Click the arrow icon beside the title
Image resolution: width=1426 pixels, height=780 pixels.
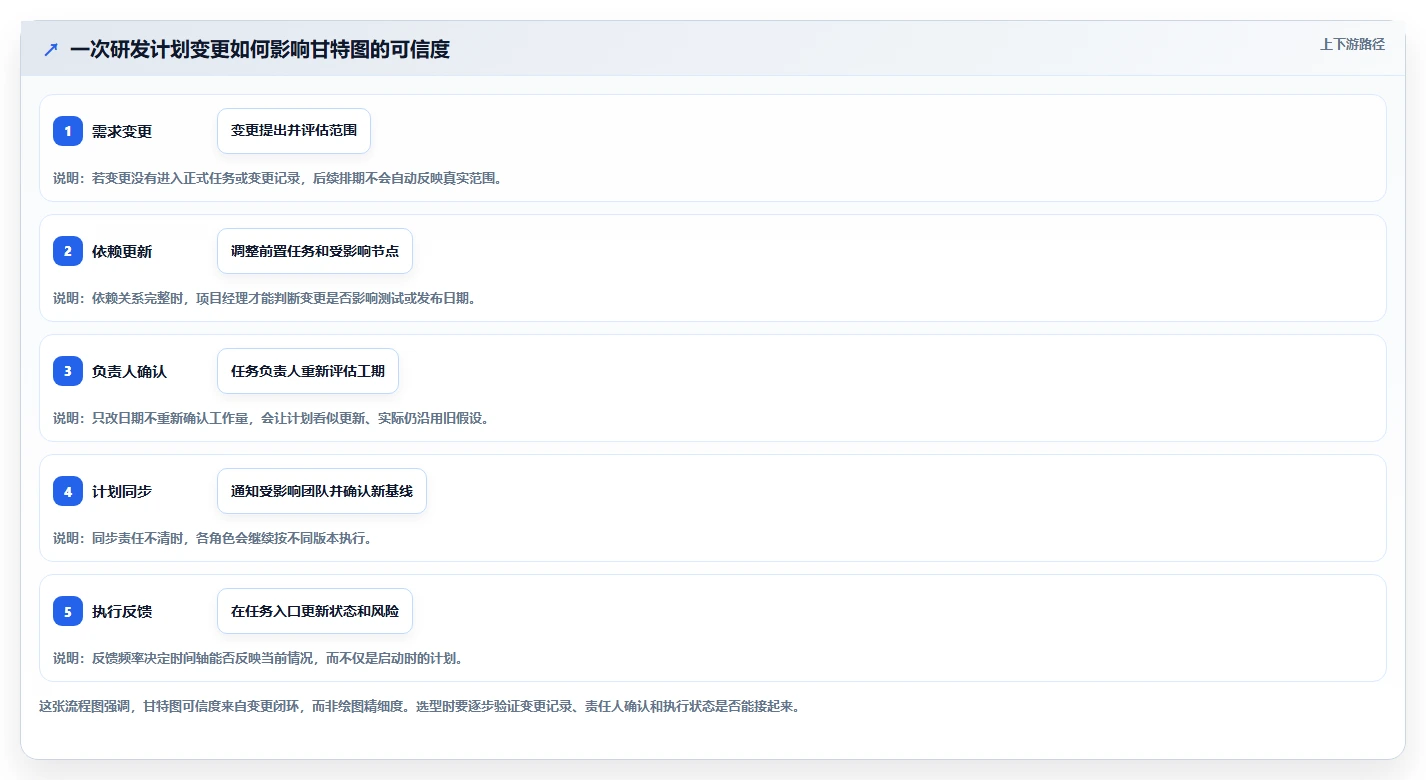point(51,49)
